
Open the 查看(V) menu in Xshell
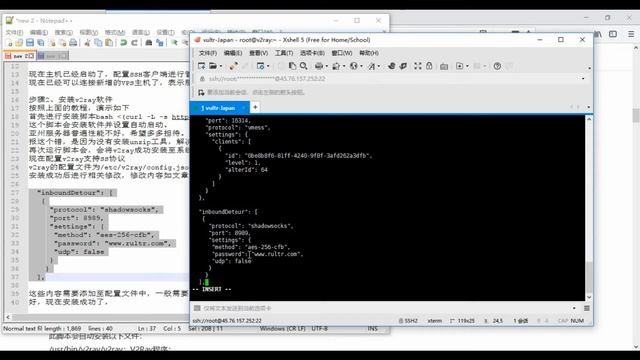tap(258, 53)
